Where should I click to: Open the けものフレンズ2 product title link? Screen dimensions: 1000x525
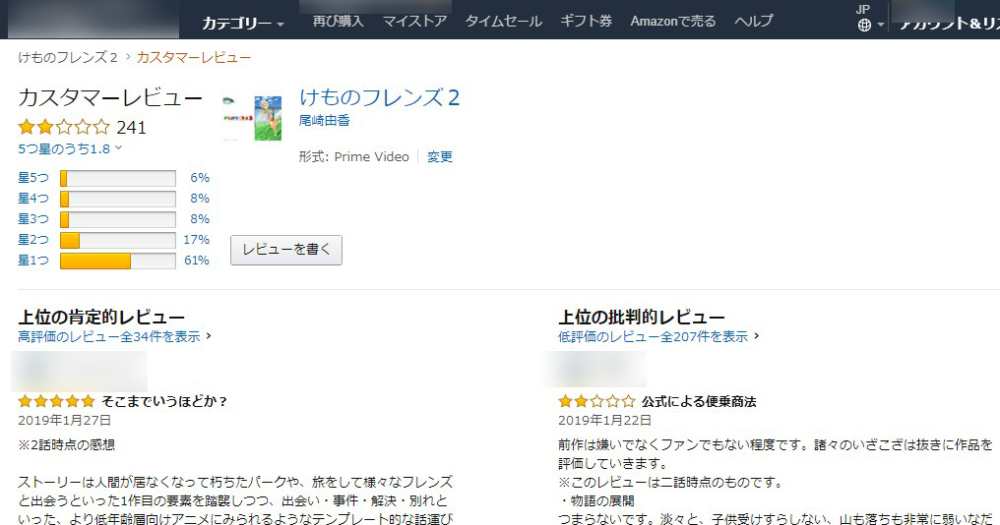pos(379,98)
